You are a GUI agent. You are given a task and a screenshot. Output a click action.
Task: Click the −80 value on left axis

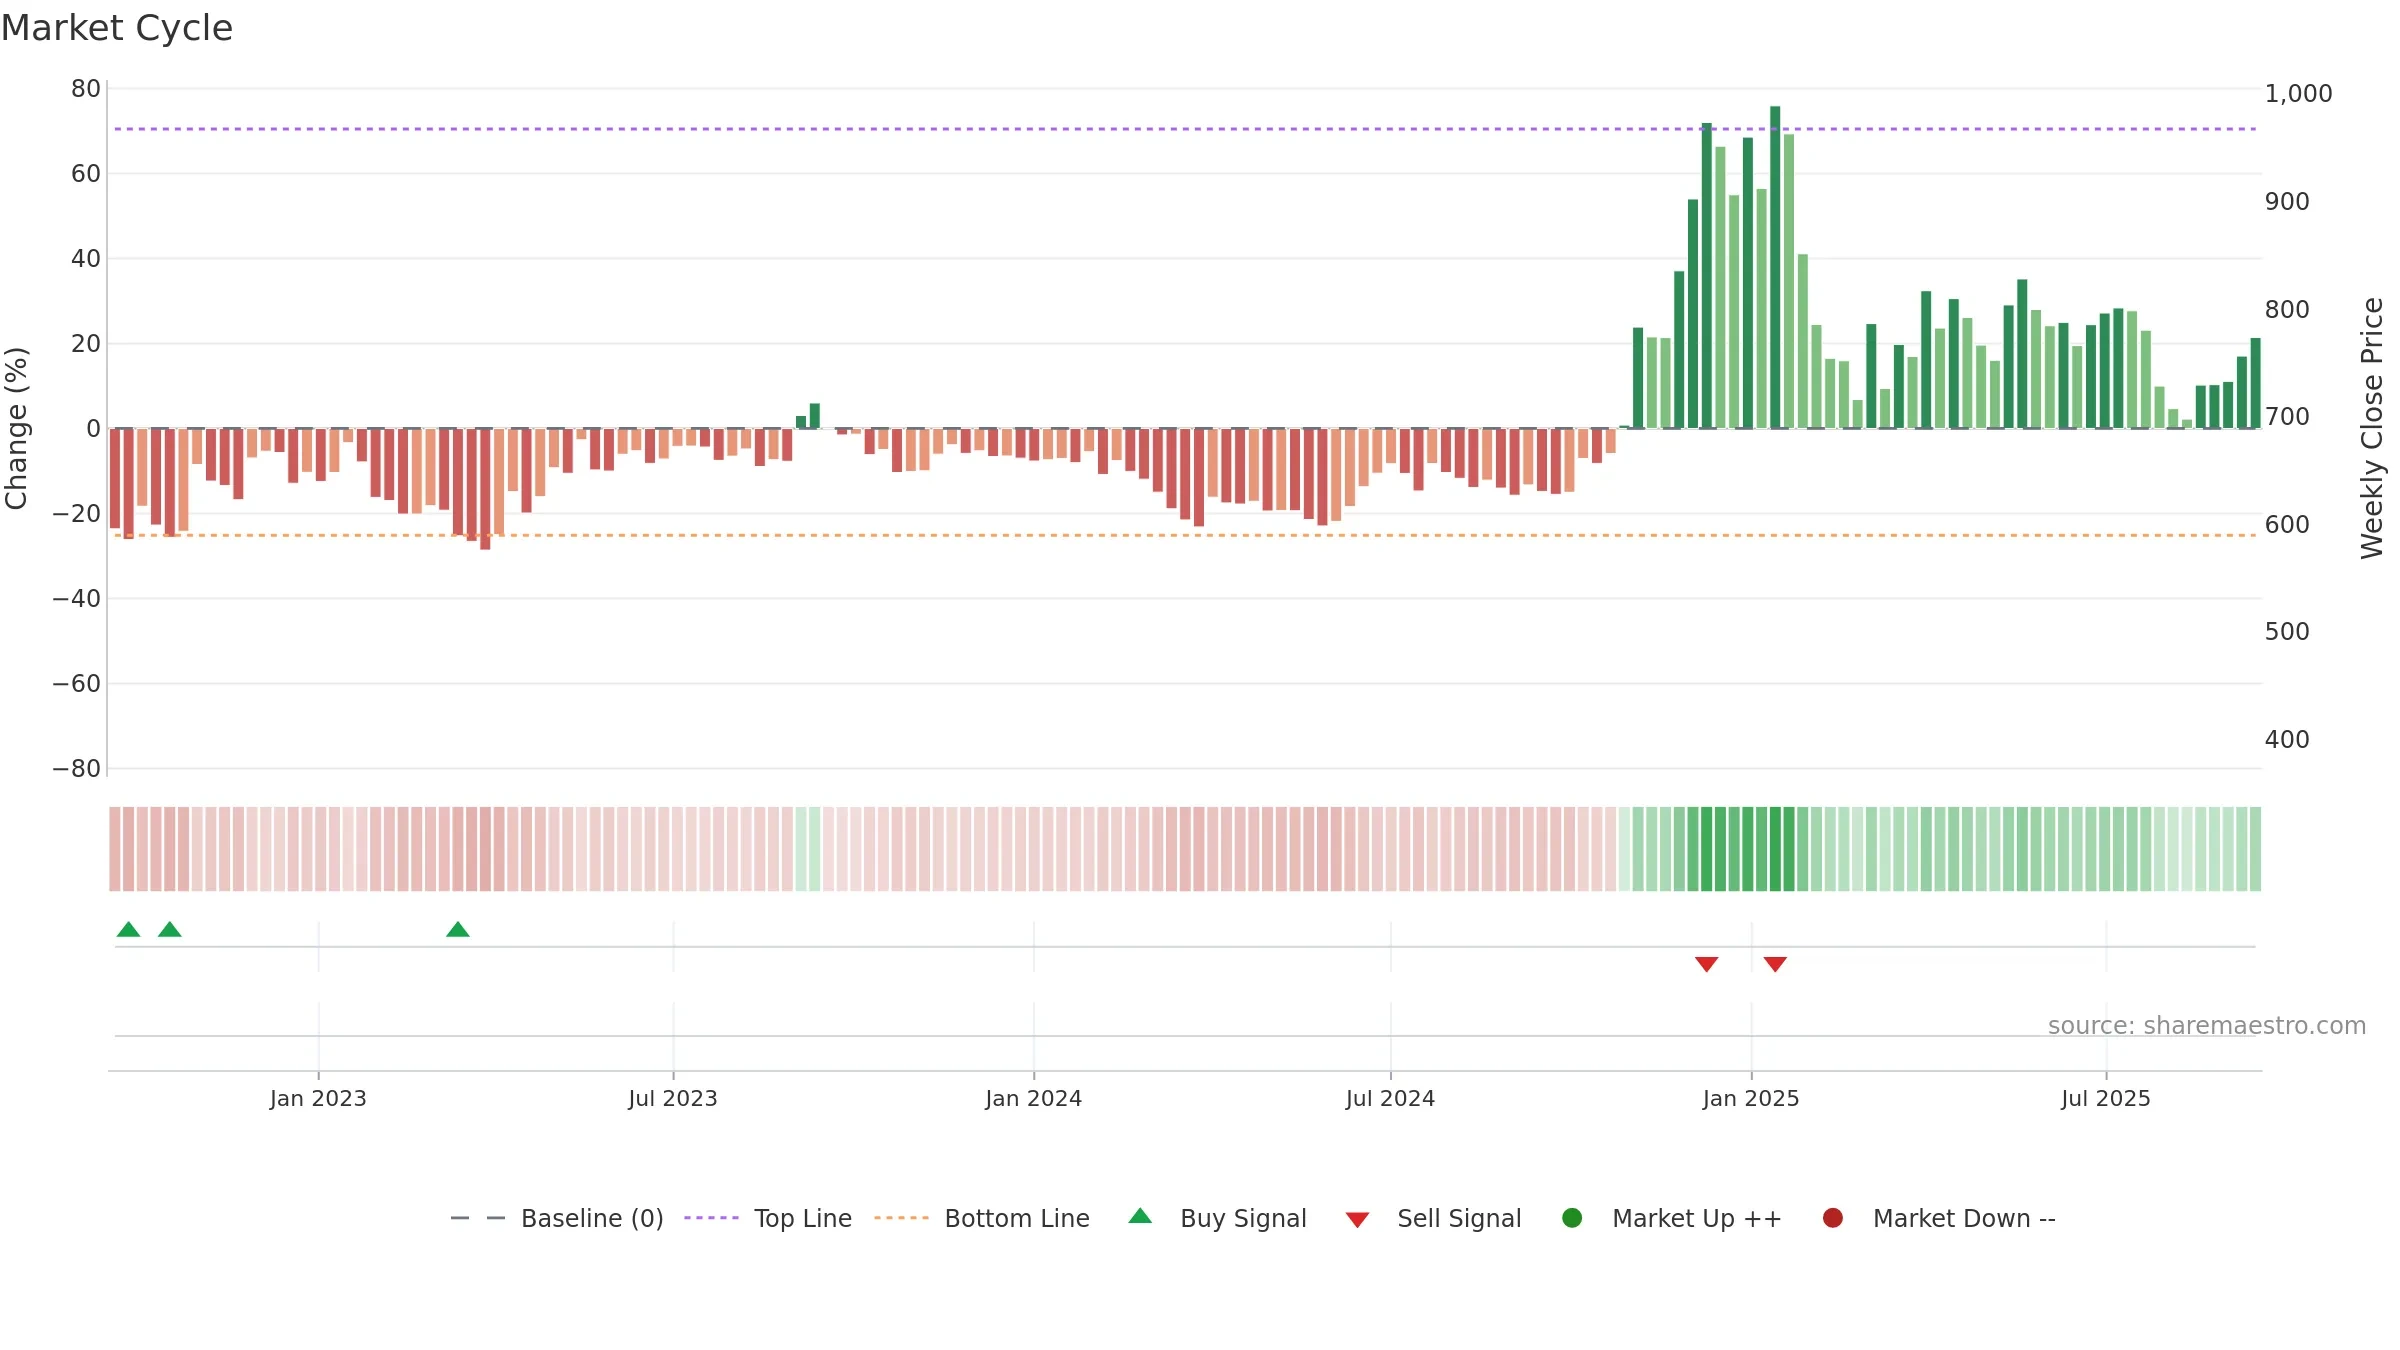tap(77, 769)
